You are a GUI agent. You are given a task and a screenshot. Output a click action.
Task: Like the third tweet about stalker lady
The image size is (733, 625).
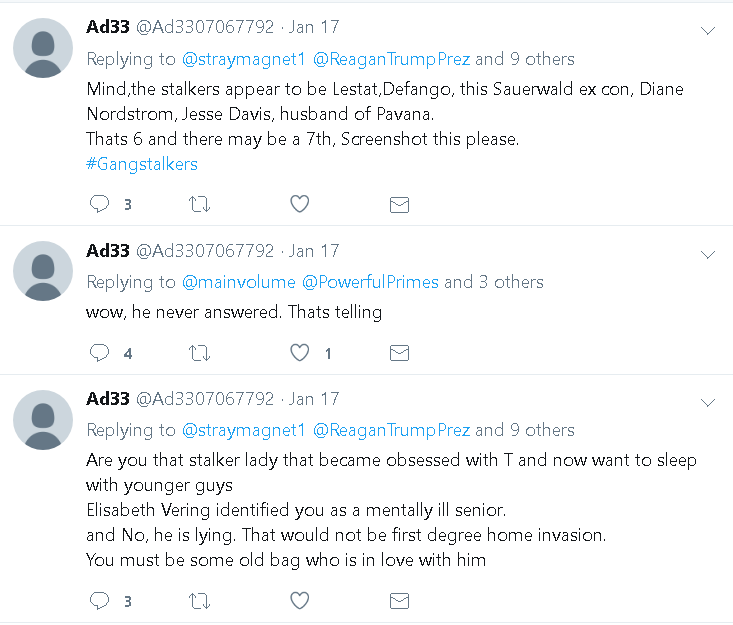[x=299, y=601]
